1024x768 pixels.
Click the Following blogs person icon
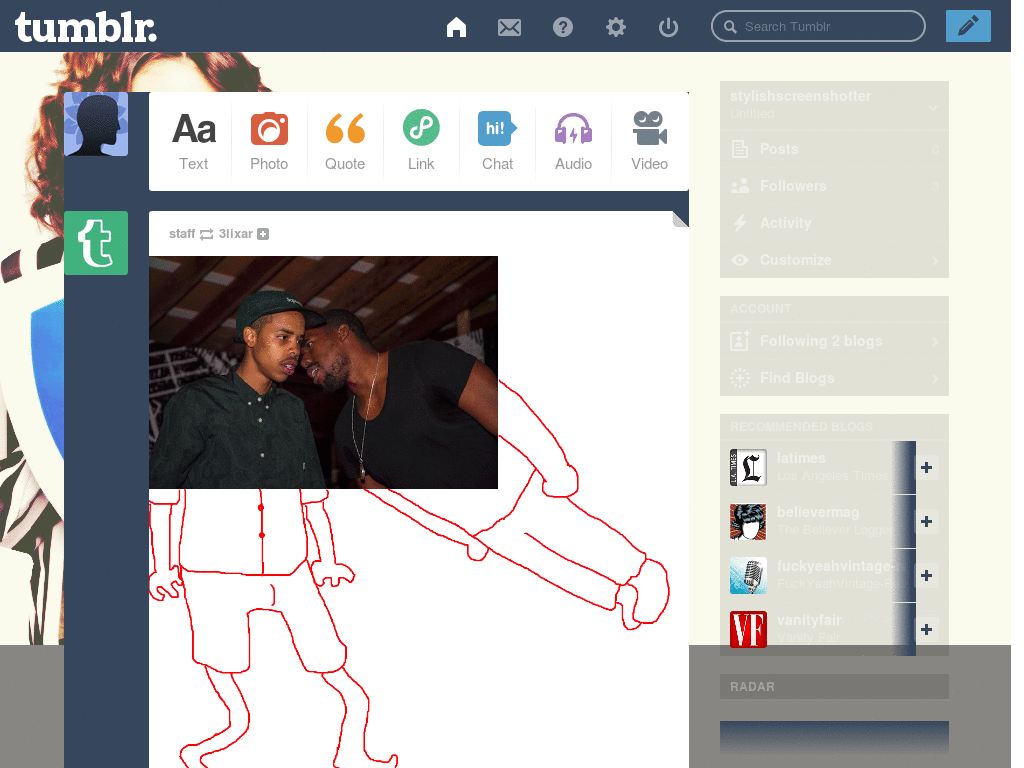click(x=739, y=340)
